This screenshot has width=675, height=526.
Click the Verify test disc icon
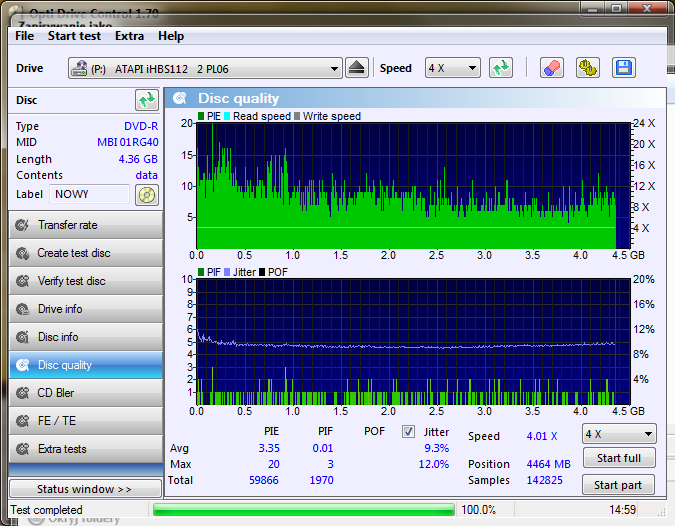coord(22,281)
